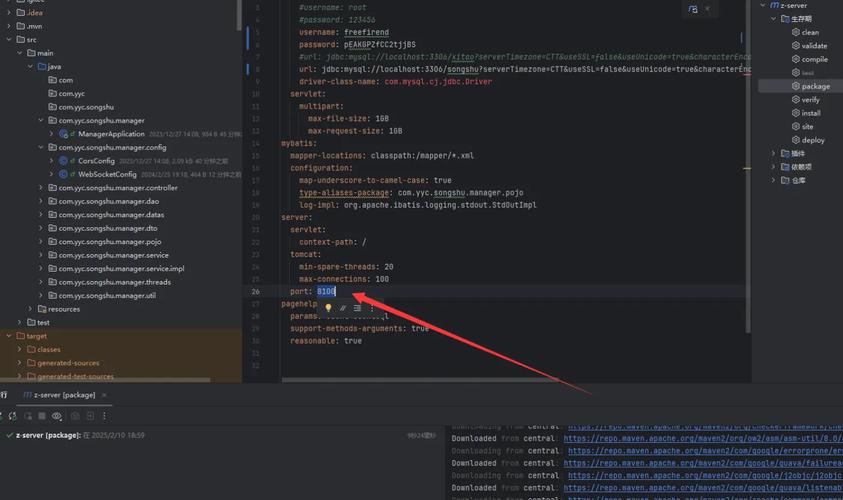The image size is (843, 500).
Task: Select the Maven package lifecycle goal
Action: point(815,86)
